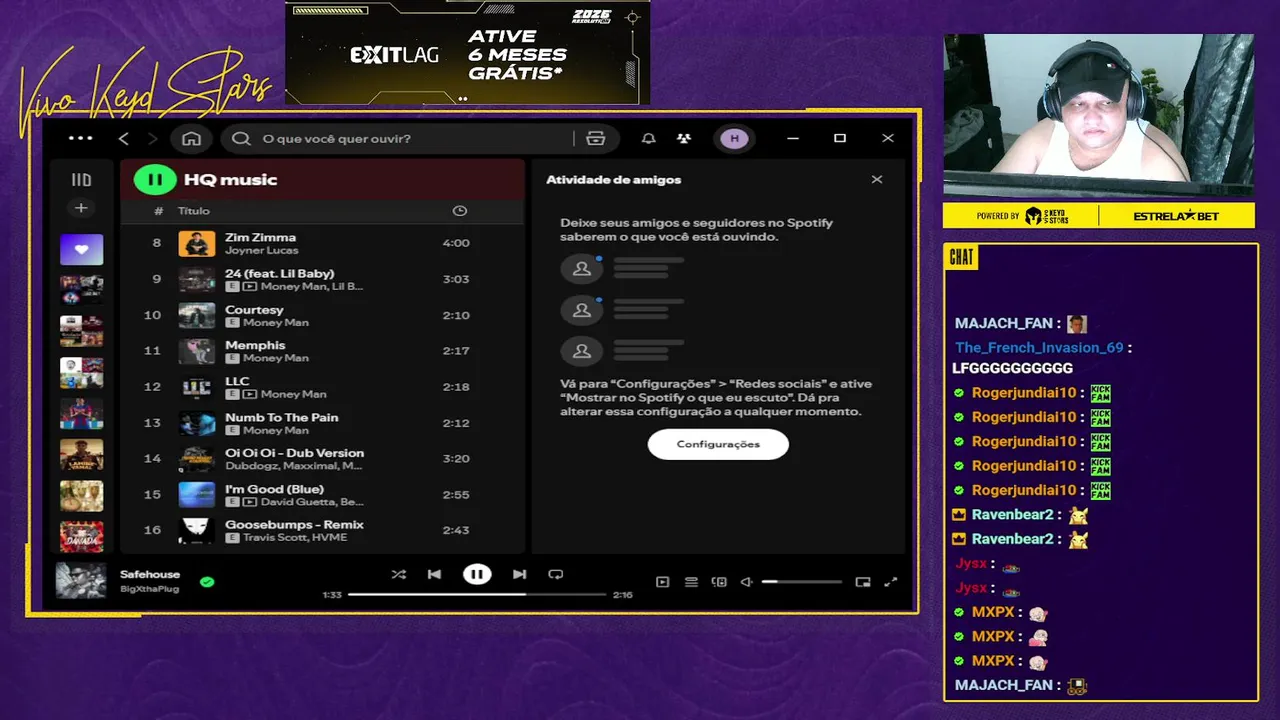Pause playback in the bottom player
Screen dimensions: 1280x720
click(477, 574)
